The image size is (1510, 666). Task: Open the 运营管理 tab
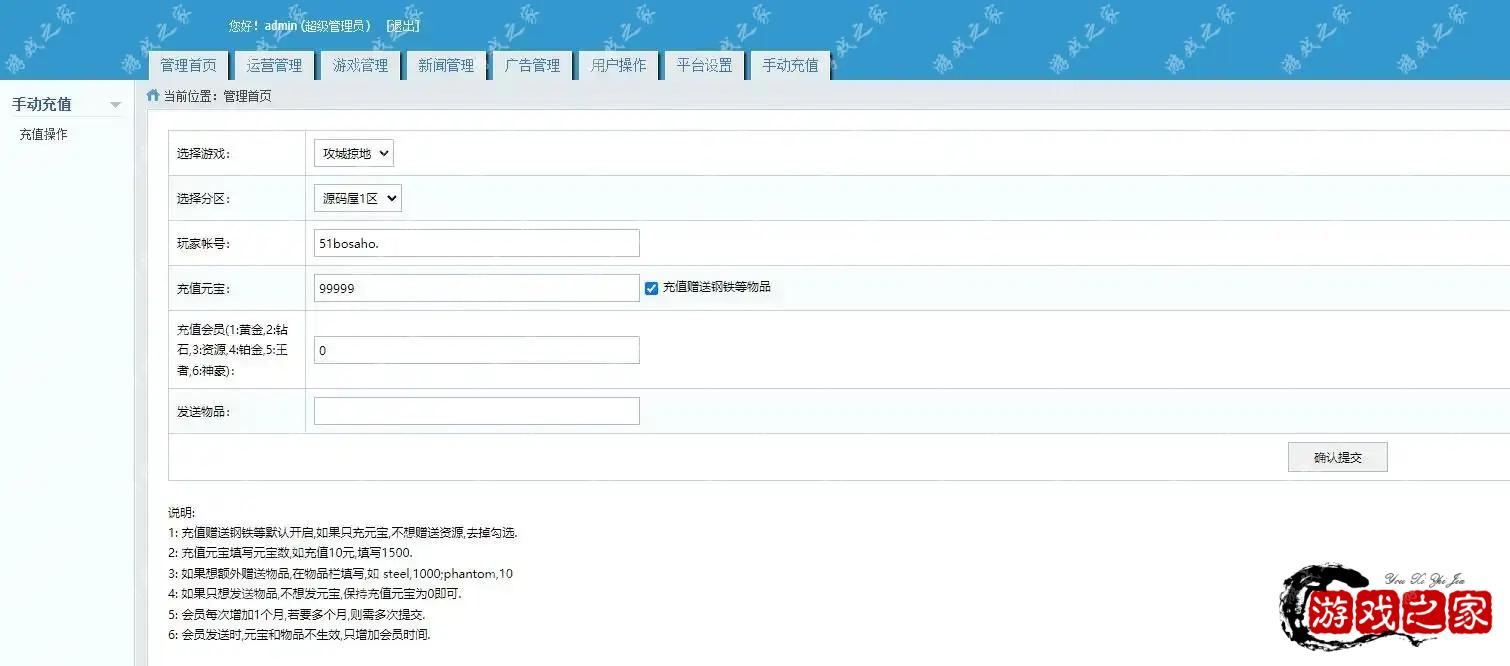pos(274,65)
